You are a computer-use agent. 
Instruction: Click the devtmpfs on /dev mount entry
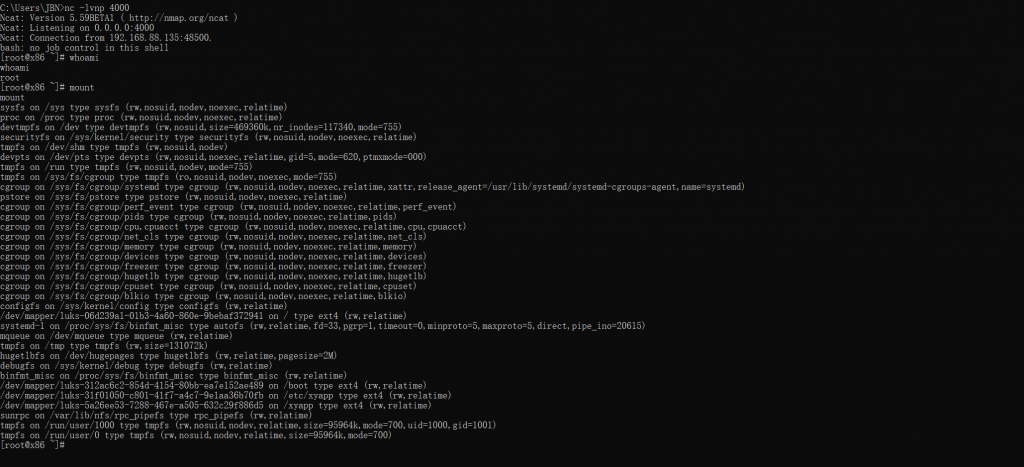tap(201, 127)
